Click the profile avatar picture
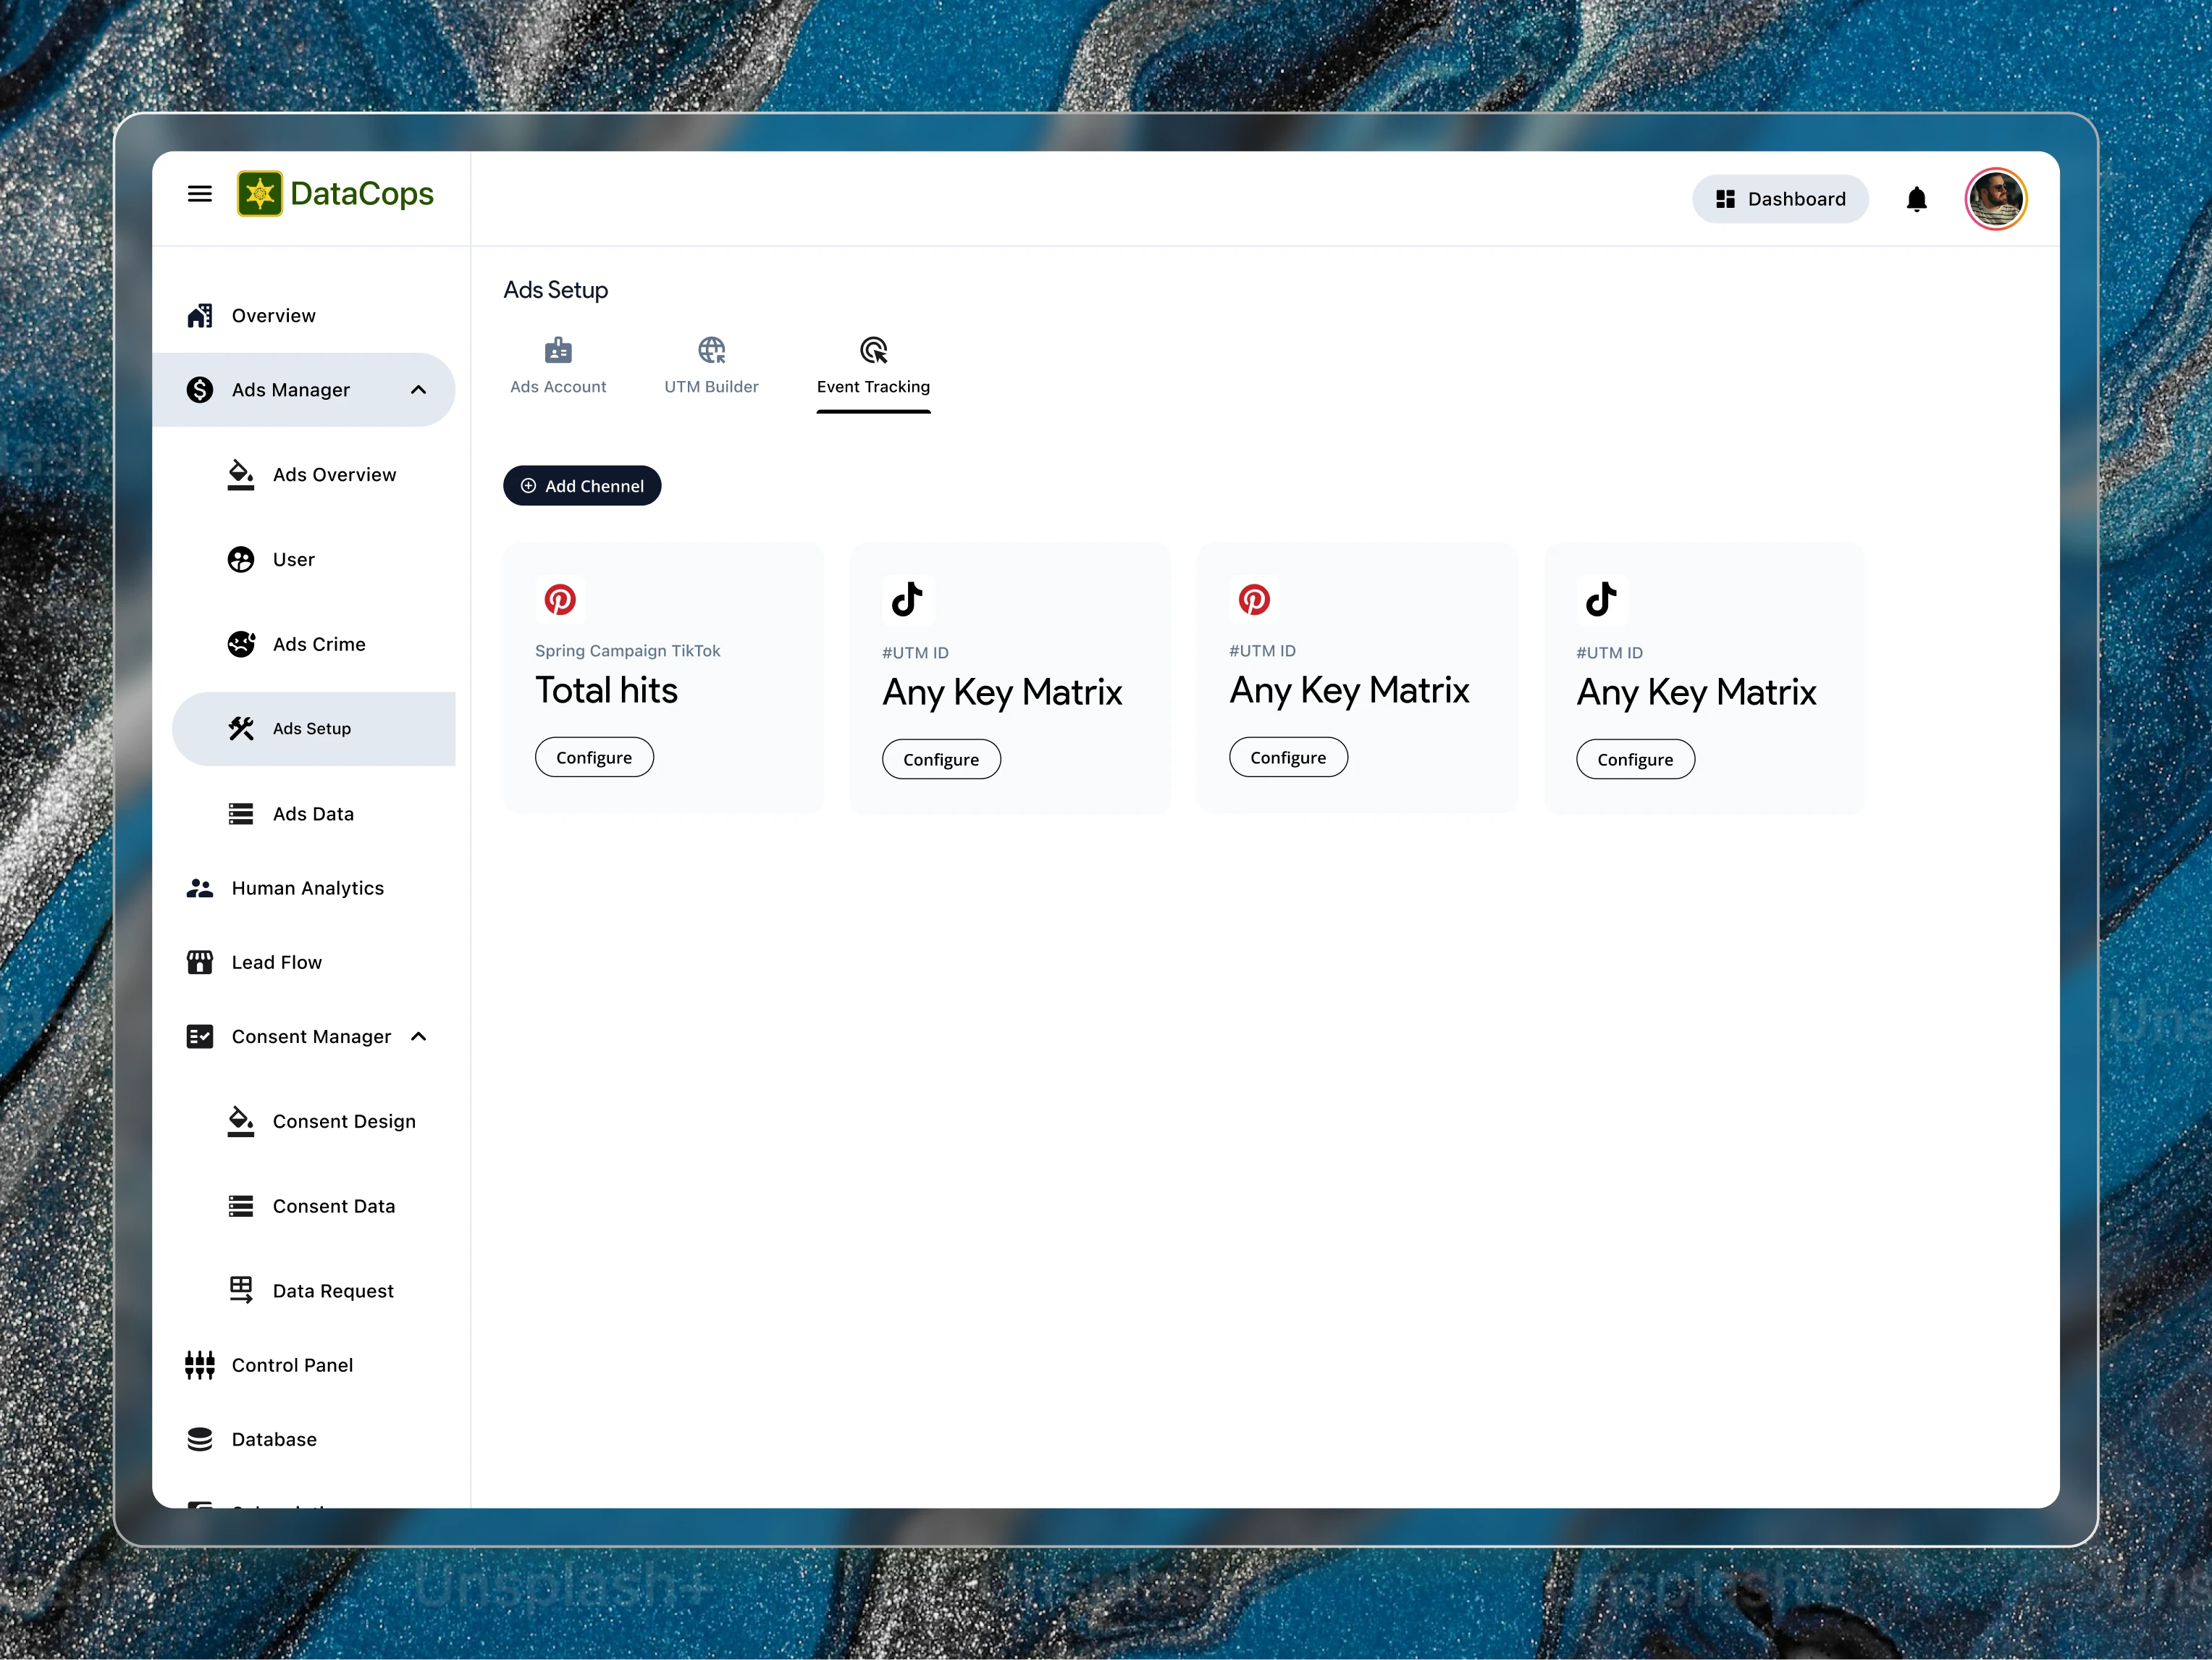 pyautogui.click(x=1995, y=199)
